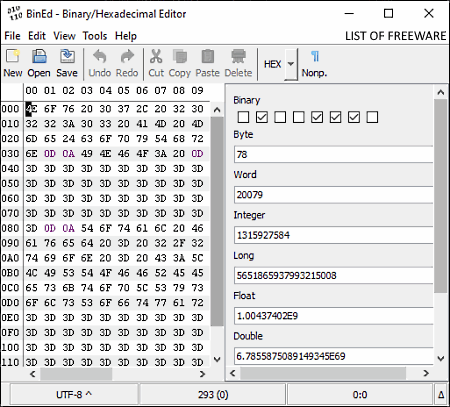
Task: Click values panel horizontal scroll right arrow
Action: point(426,373)
